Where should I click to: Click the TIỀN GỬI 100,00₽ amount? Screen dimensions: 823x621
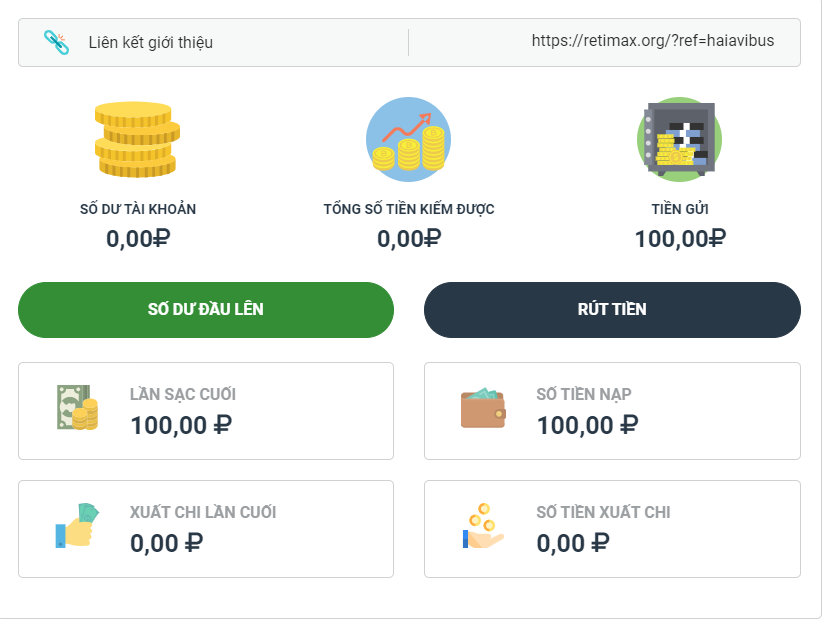pos(680,239)
